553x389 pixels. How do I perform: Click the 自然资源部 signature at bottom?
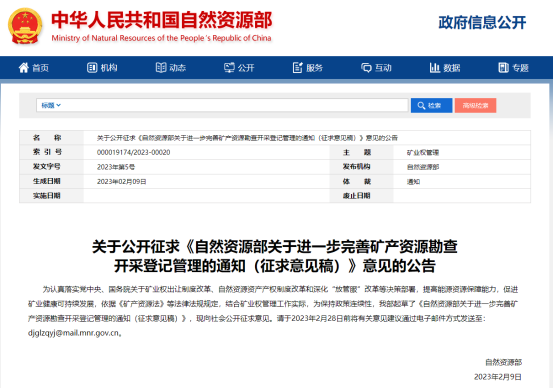(x=503, y=362)
